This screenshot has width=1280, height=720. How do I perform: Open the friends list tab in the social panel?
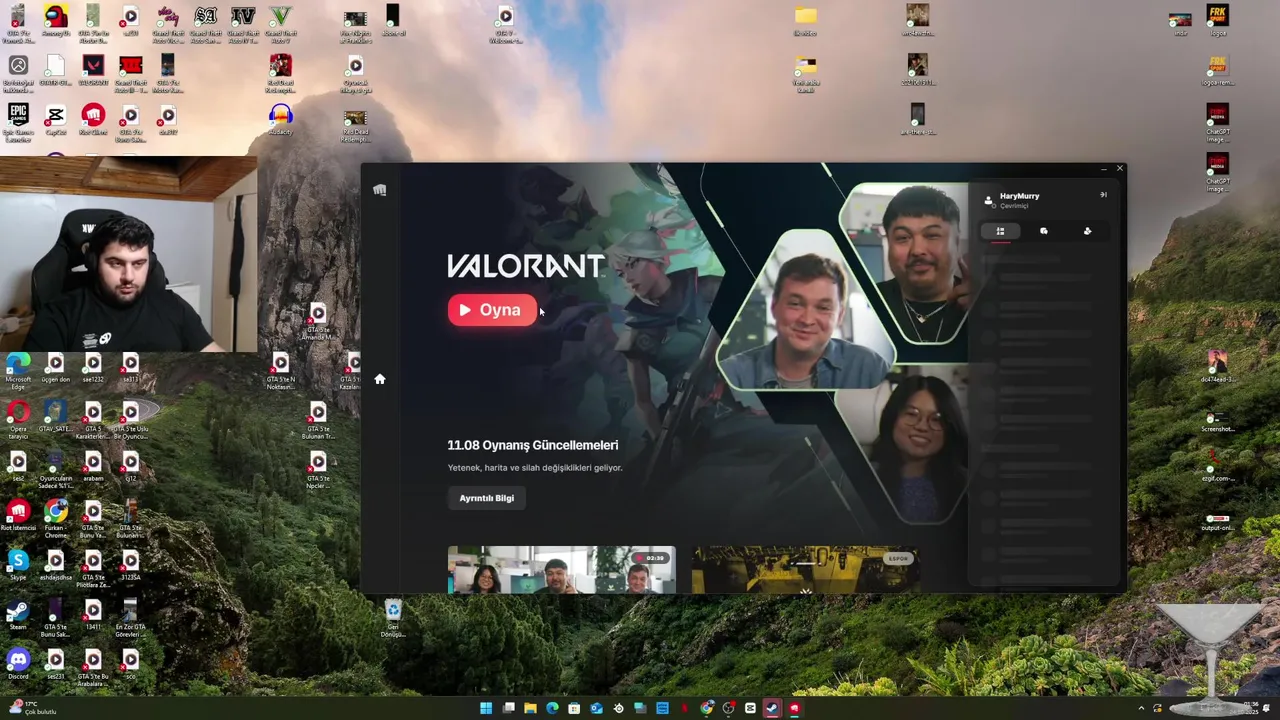coord(1000,231)
